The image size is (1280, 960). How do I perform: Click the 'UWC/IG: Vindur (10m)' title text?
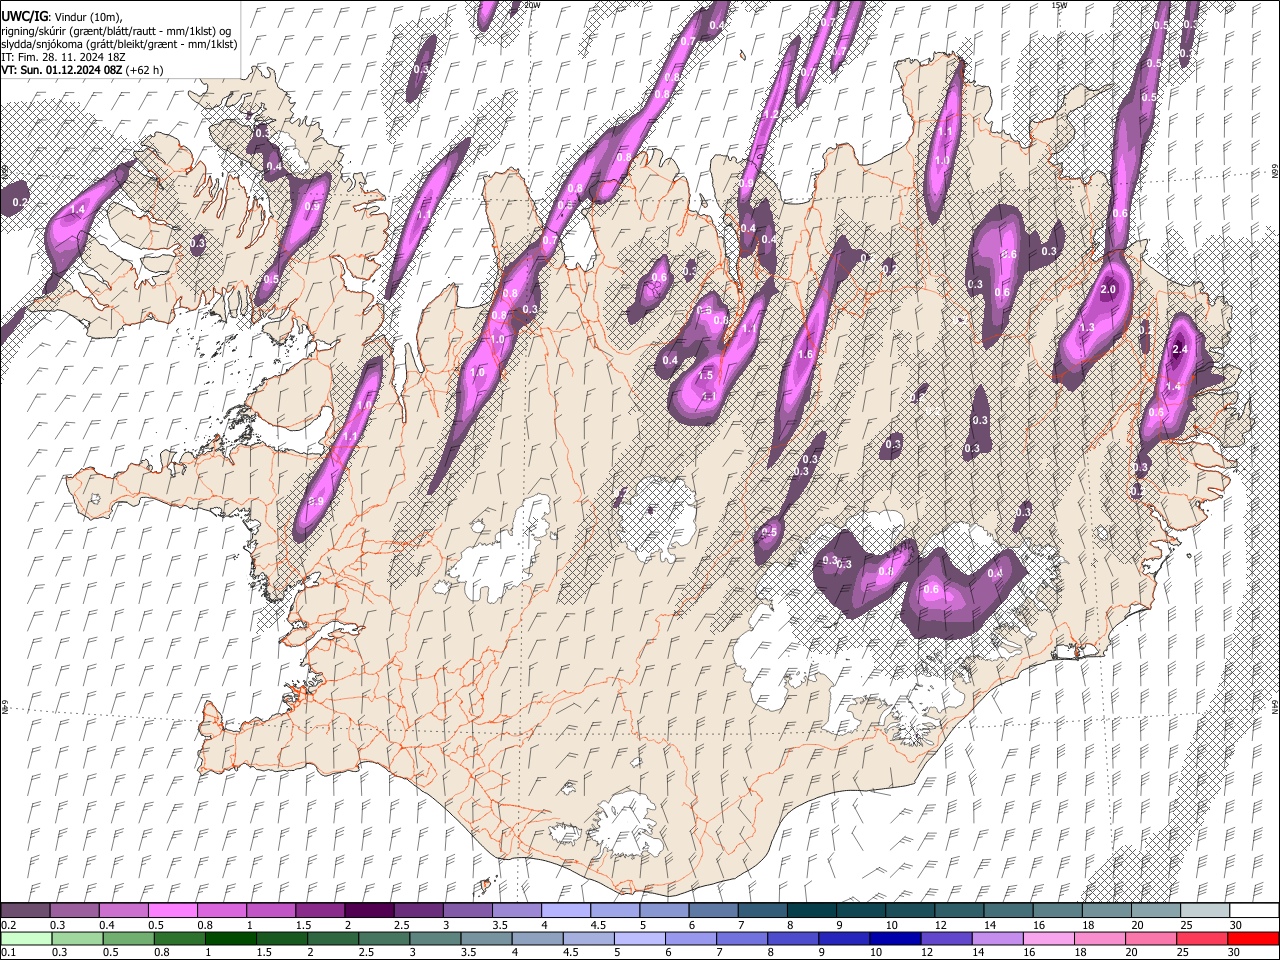point(61,16)
